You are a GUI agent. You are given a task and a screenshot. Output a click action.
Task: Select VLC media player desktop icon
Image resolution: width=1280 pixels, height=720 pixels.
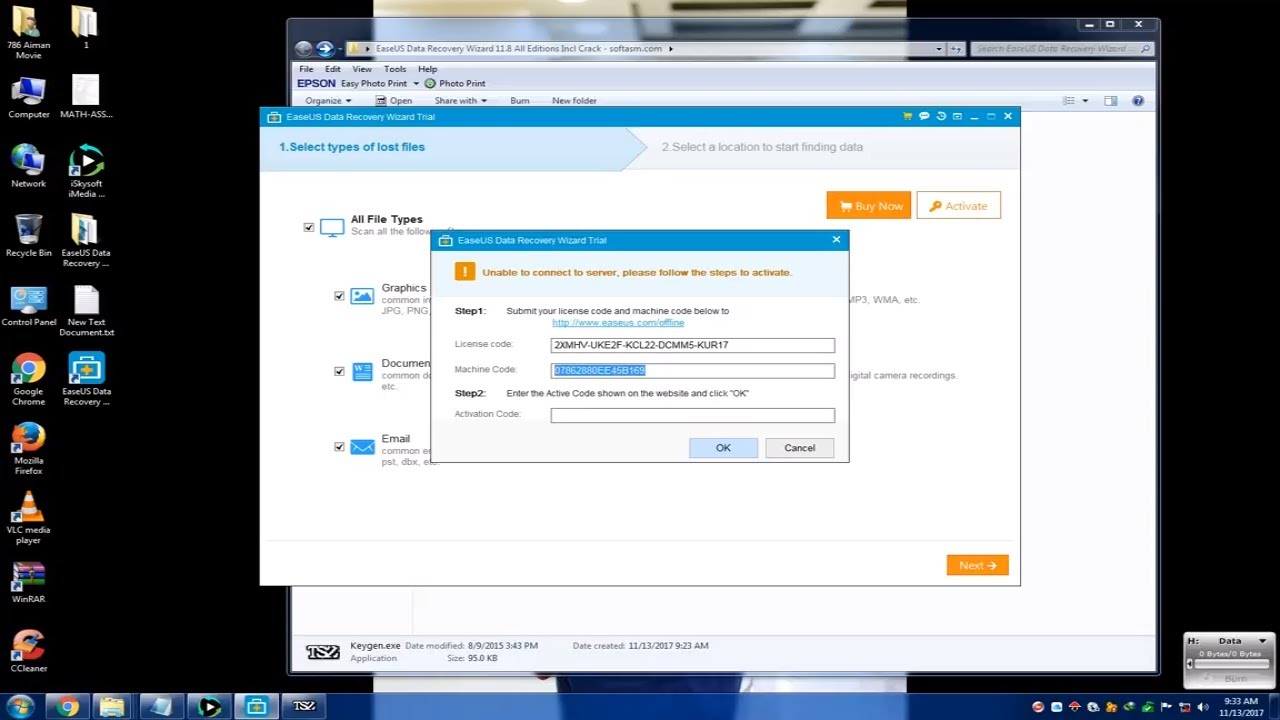28,518
